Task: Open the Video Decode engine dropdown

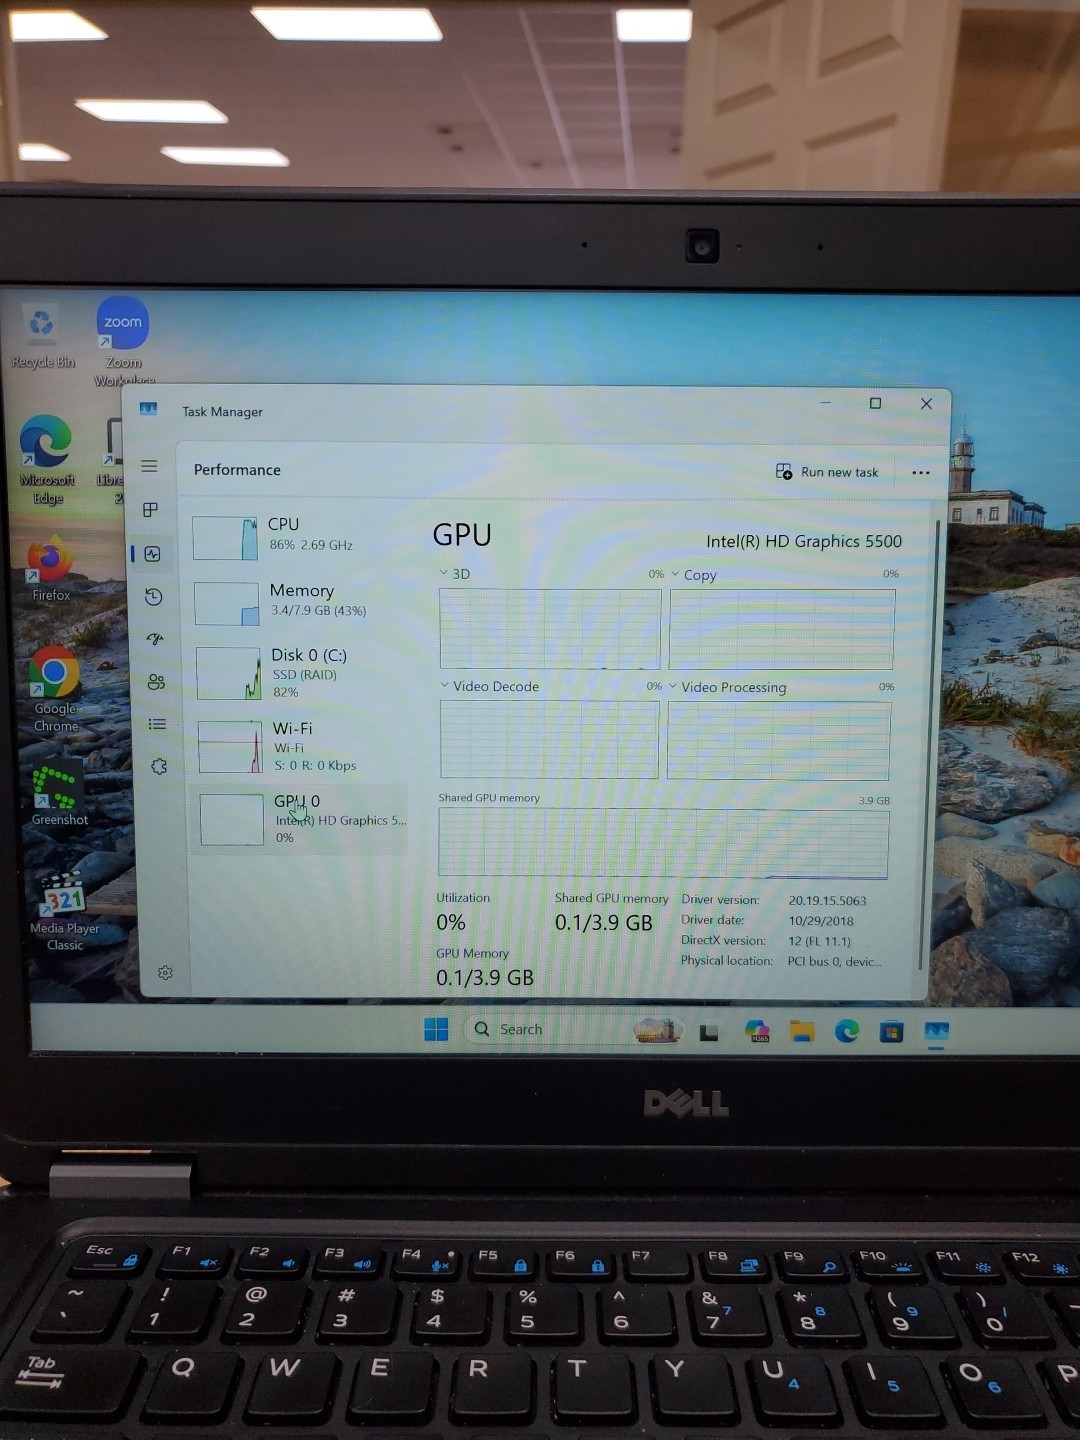Action: point(490,686)
